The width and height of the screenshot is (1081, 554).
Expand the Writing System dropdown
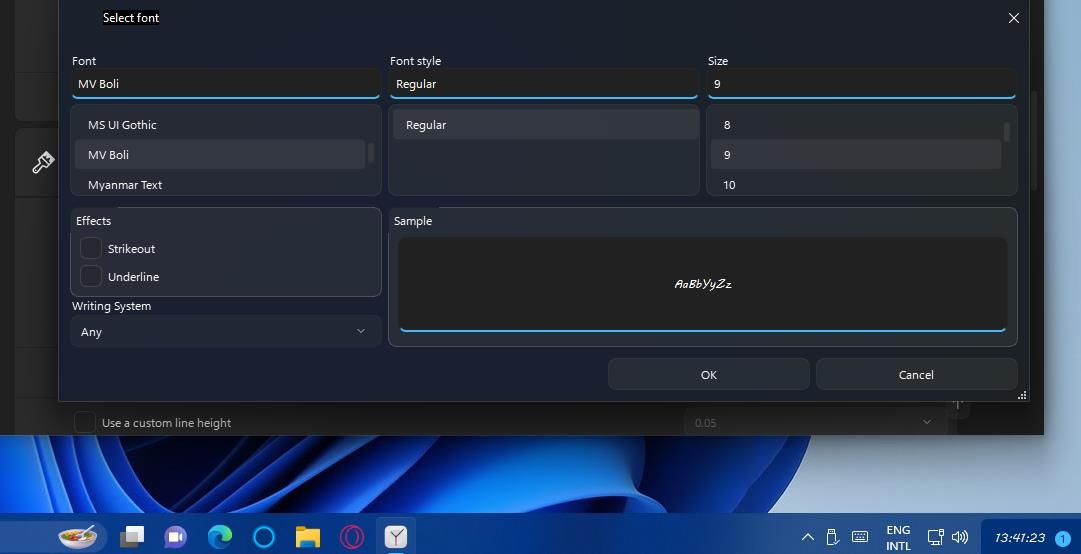[225, 332]
